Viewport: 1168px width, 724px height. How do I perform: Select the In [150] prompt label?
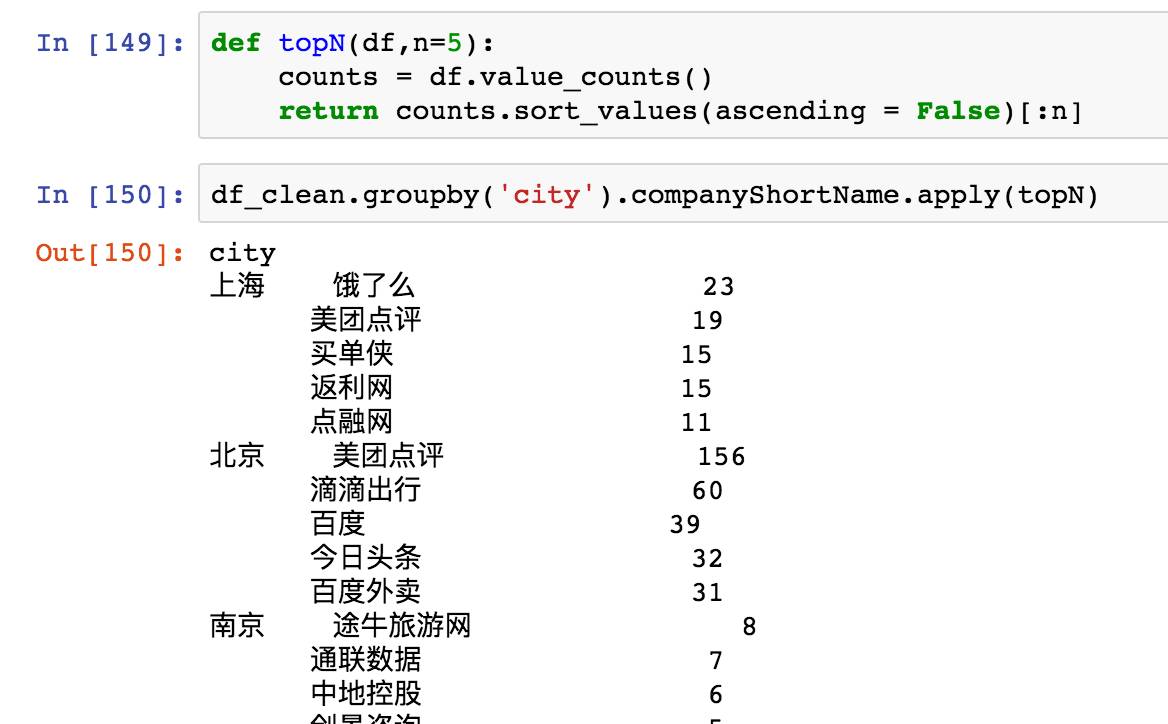pyautogui.click(x=110, y=195)
